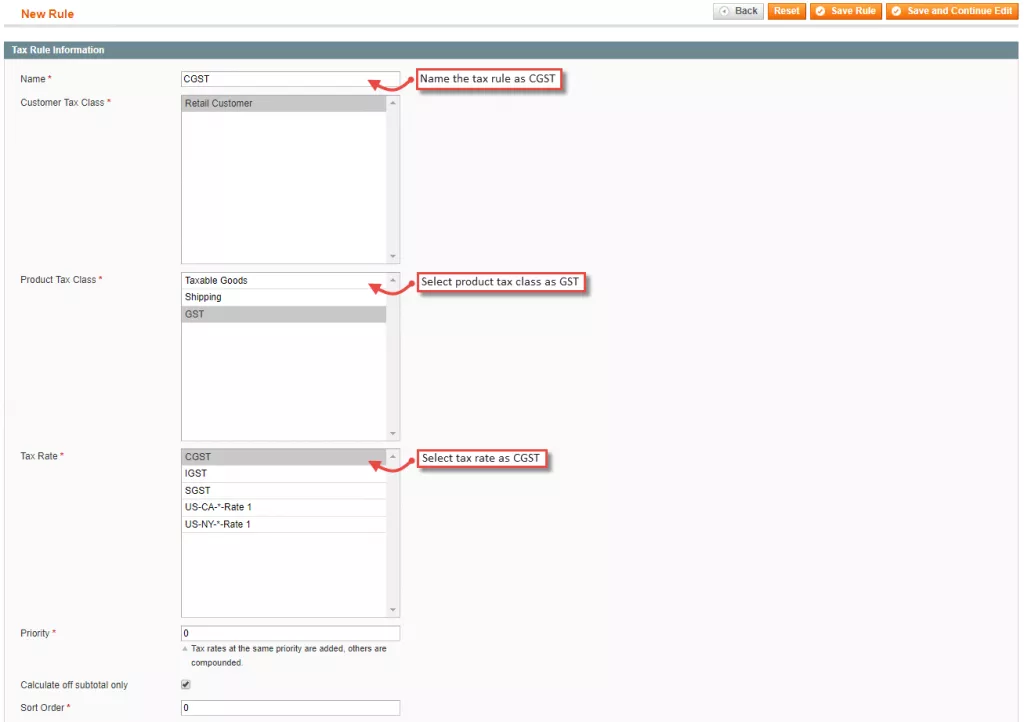This screenshot has width=1024, height=722.
Task: Select US-NY-*-Rate 1 tax rate
Action: point(283,524)
